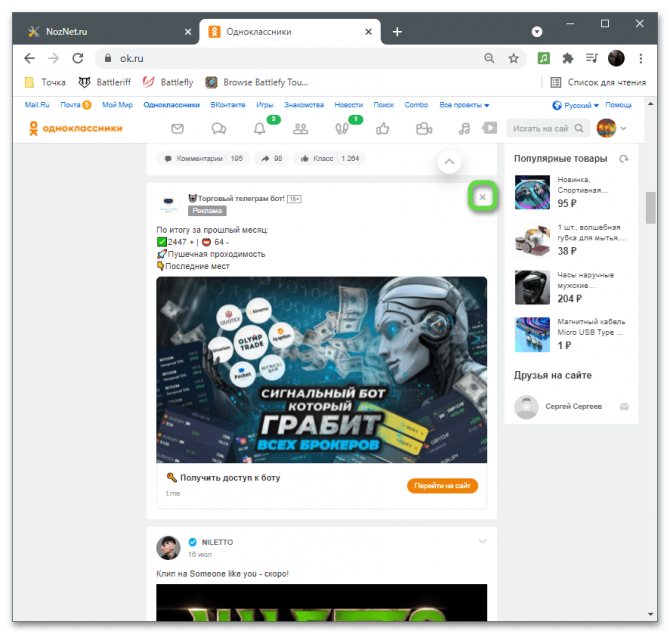The height and width of the screenshot is (634, 670).
Task: Open Игры in top bar
Action: (x=264, y=105)
